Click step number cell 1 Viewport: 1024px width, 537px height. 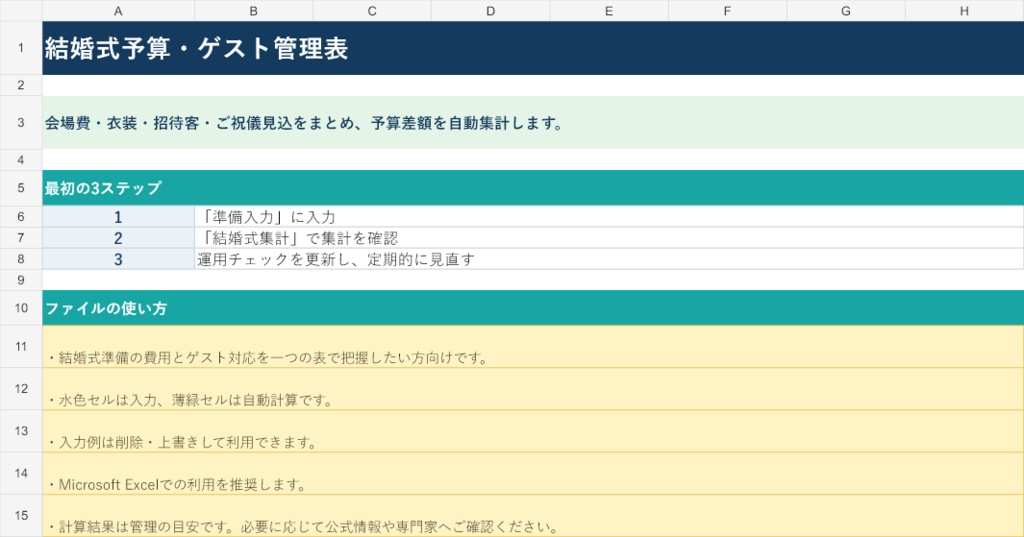118,216
